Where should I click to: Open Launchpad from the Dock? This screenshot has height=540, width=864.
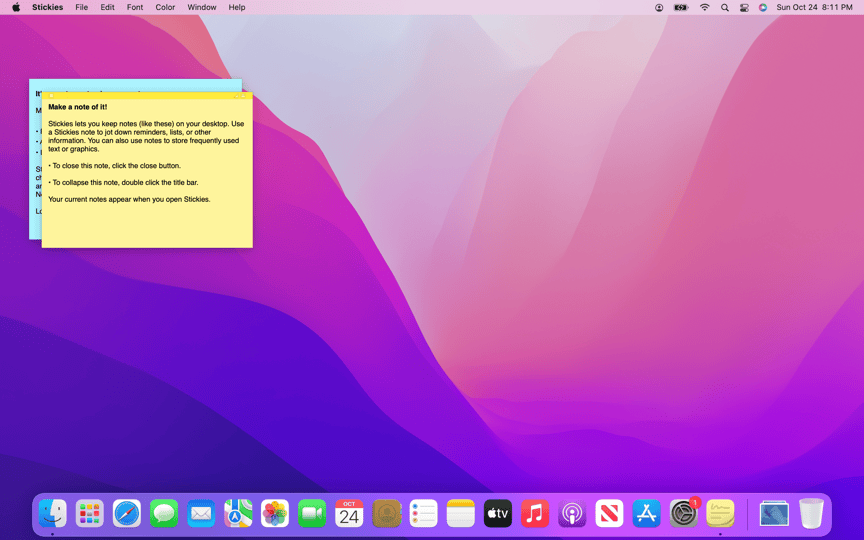pos(90,514)
